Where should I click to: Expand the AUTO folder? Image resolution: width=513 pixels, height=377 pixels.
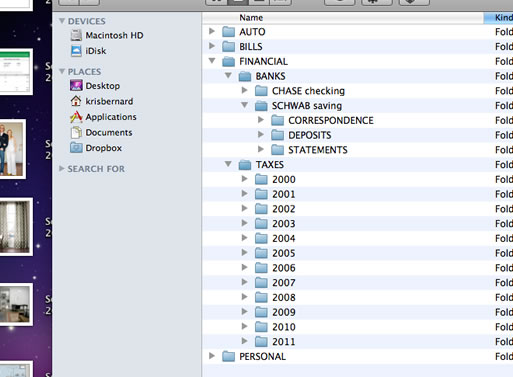tap(212, 31)
